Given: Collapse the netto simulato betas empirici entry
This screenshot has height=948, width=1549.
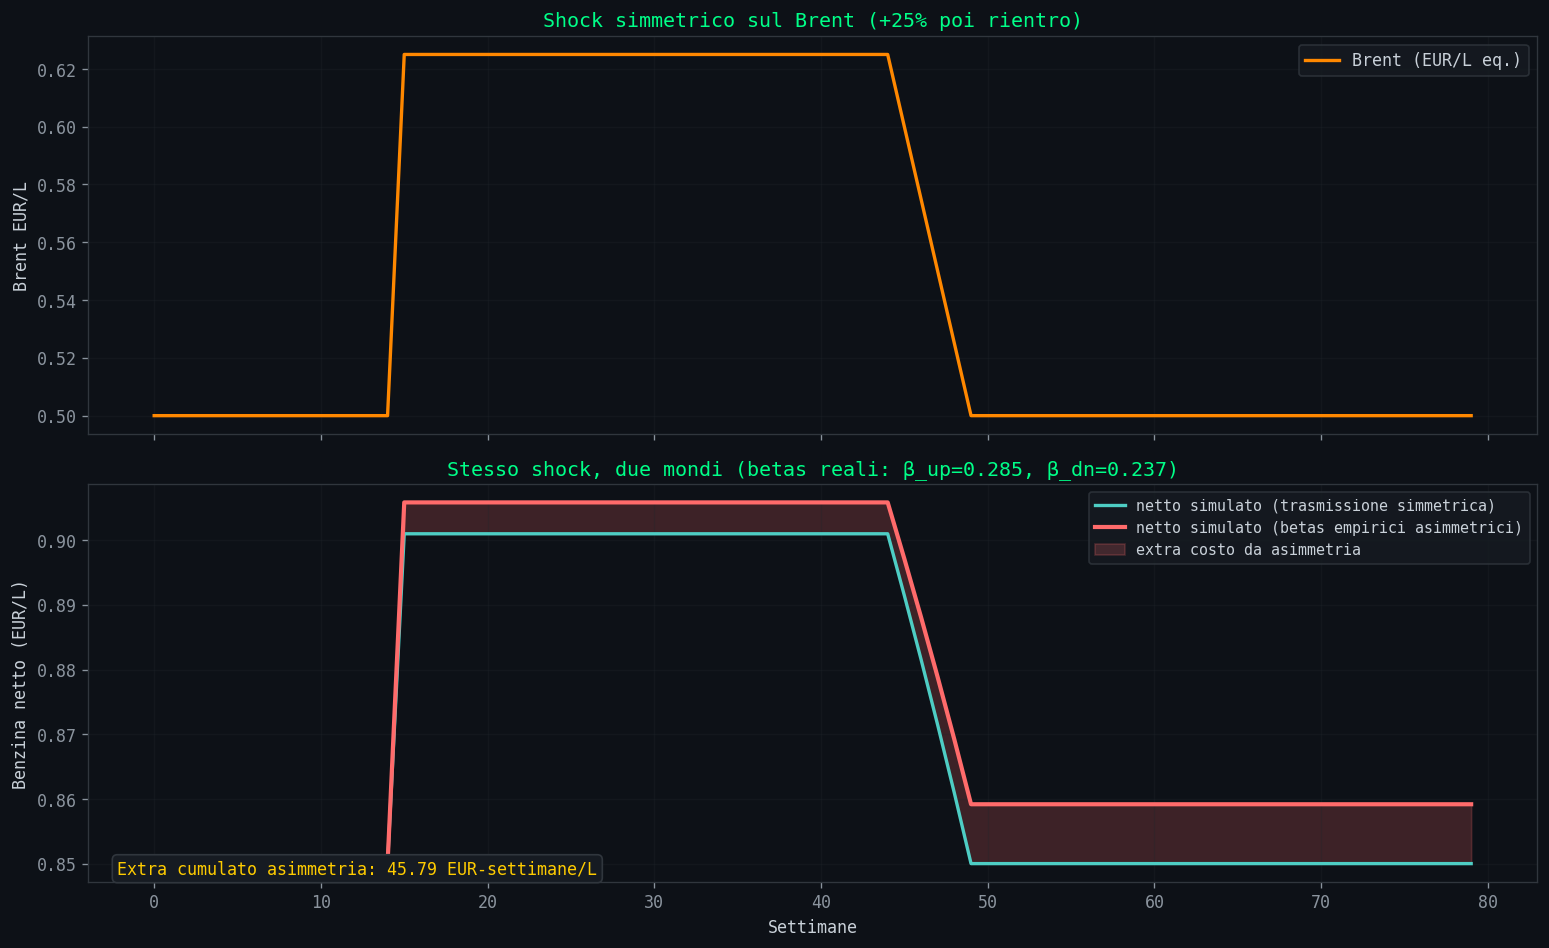Looking at the screenshot, I should pyautogui.click(x=1330, y=528).
